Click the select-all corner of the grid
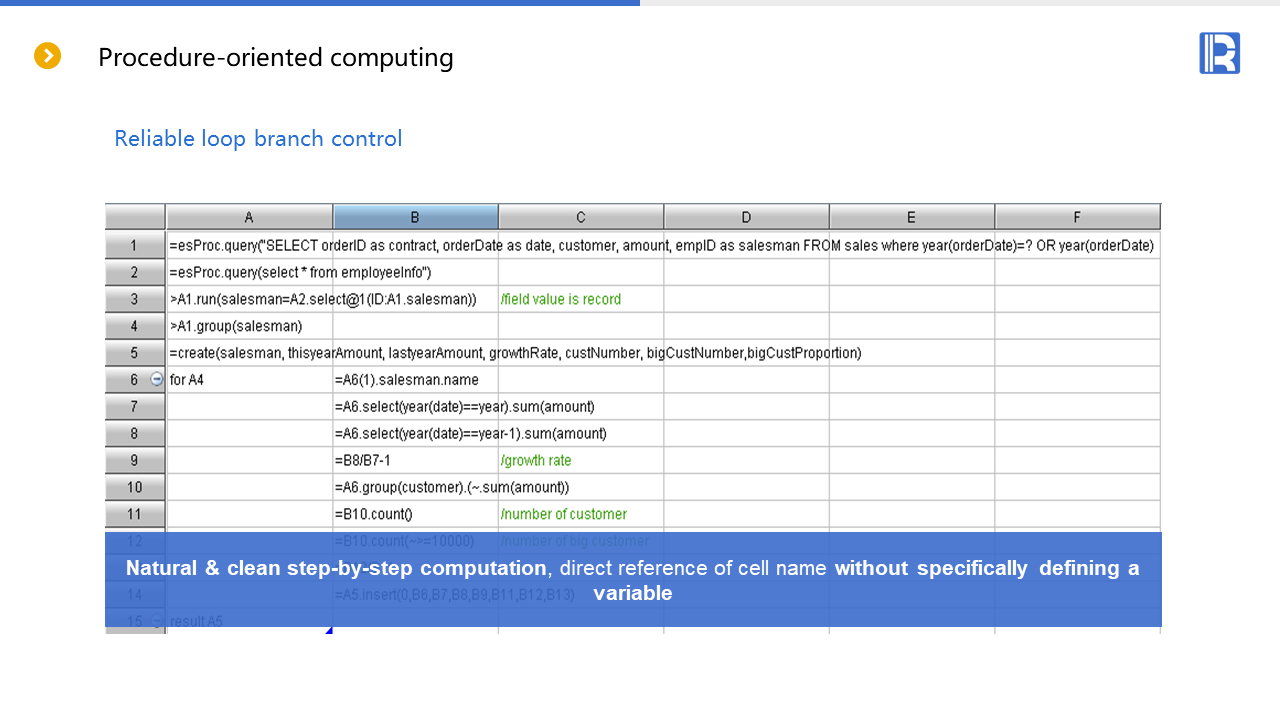Screen dimensions: 1280x720 135,217
